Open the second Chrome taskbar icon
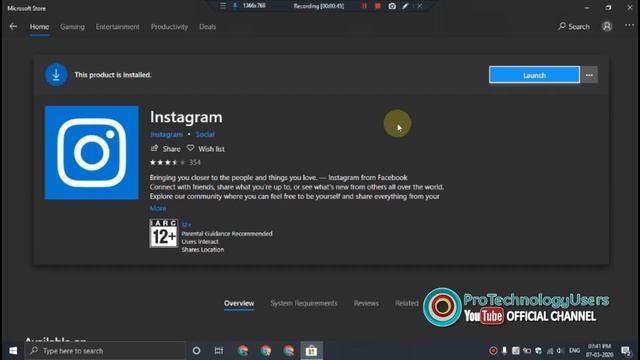This screenshot has height=360, width=640. click(x=266, y=351)
